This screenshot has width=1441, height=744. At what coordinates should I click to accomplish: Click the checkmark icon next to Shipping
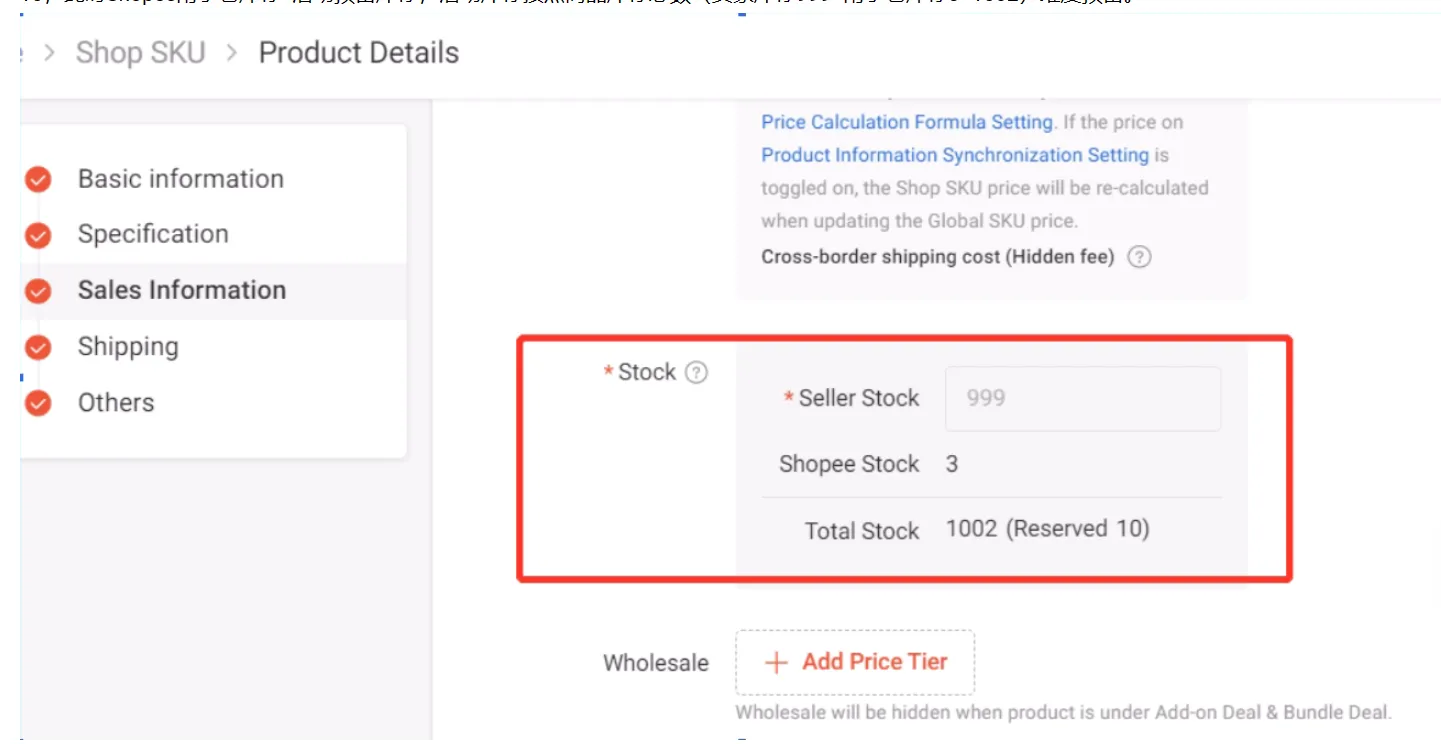click(x=38, y=347)
